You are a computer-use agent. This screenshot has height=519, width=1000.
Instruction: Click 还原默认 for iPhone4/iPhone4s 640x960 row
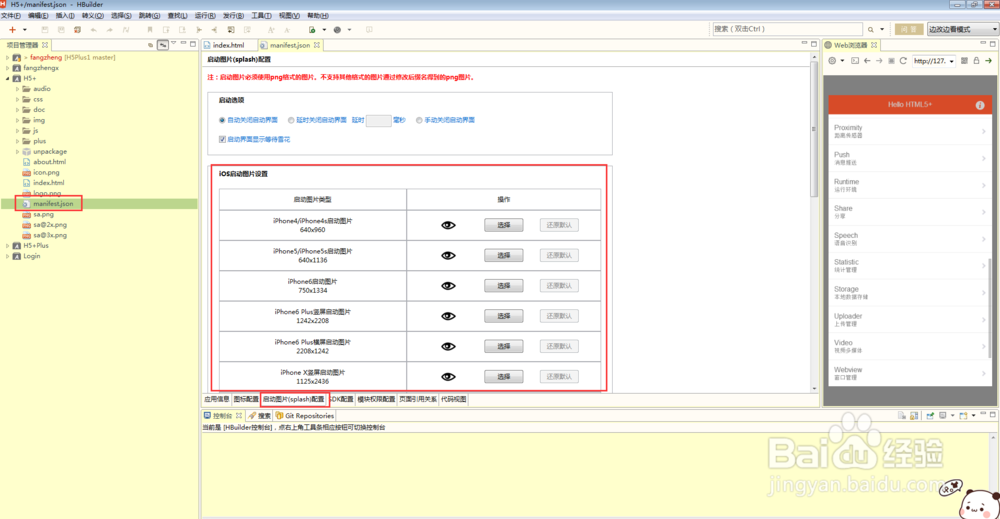point(559,225)
